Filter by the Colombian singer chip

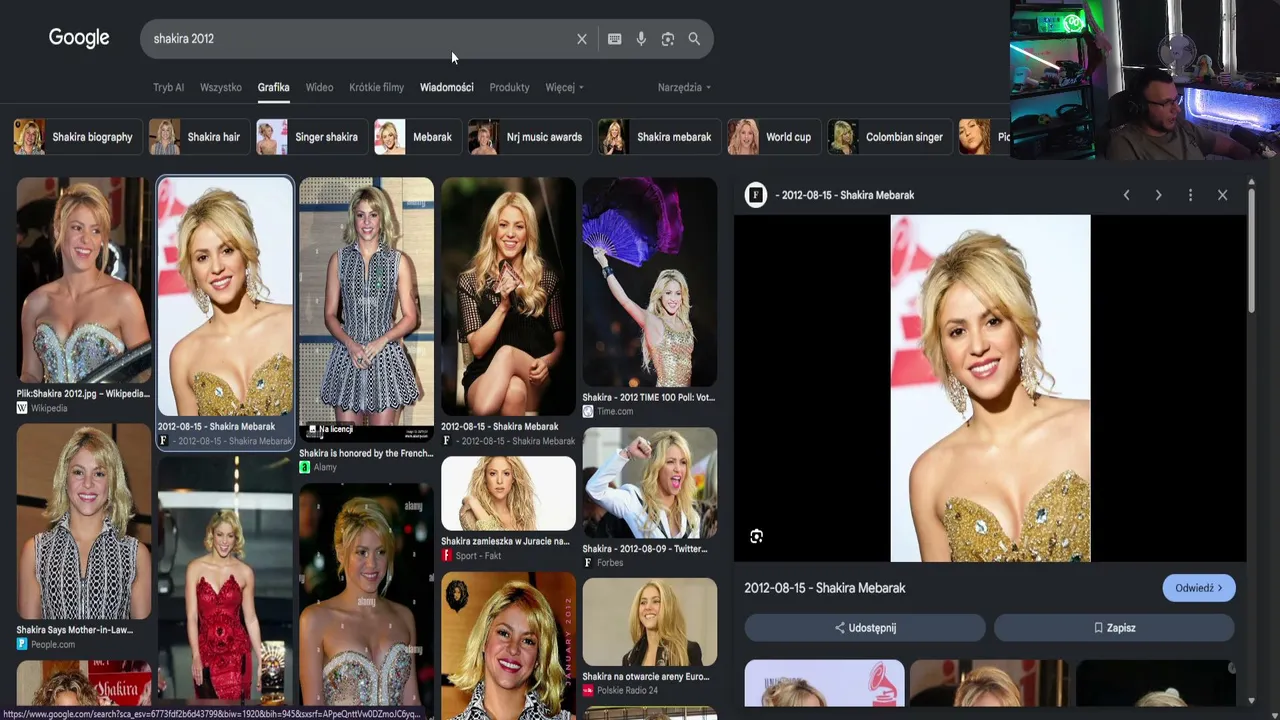(888, 137)
